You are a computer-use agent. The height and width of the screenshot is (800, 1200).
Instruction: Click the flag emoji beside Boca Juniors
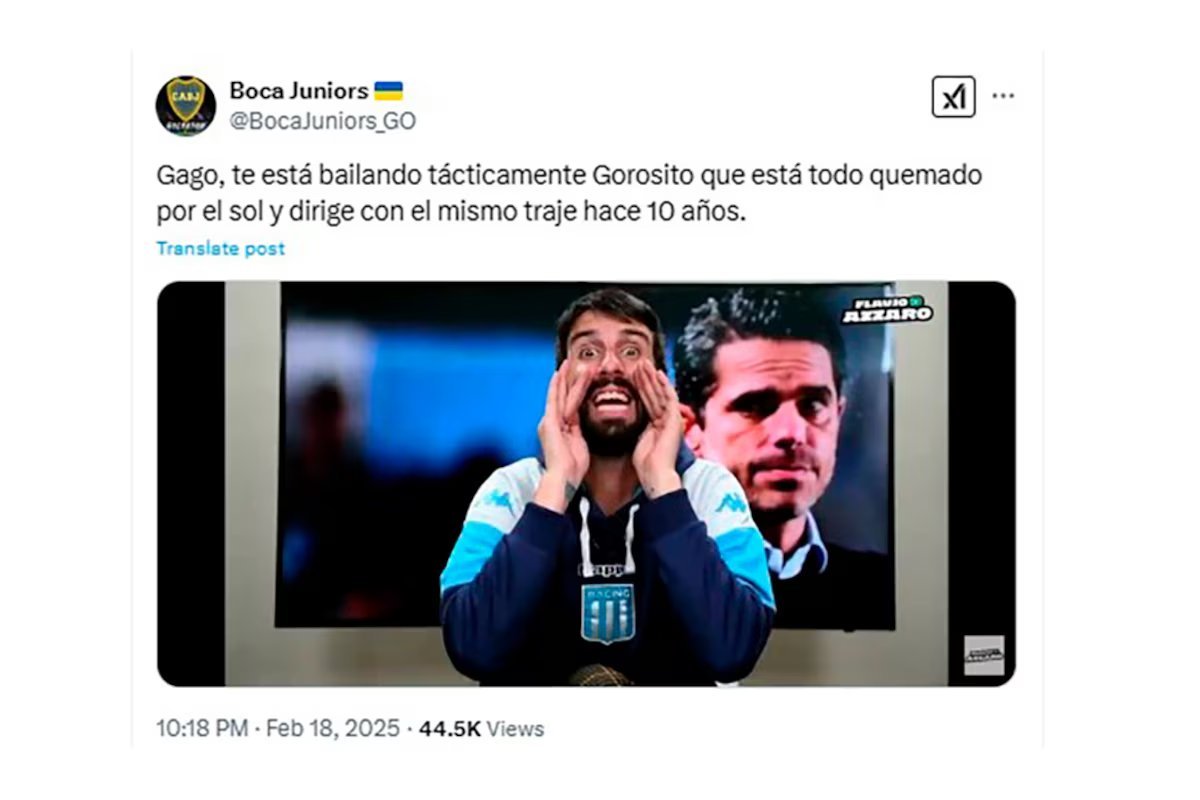[388, 91]
